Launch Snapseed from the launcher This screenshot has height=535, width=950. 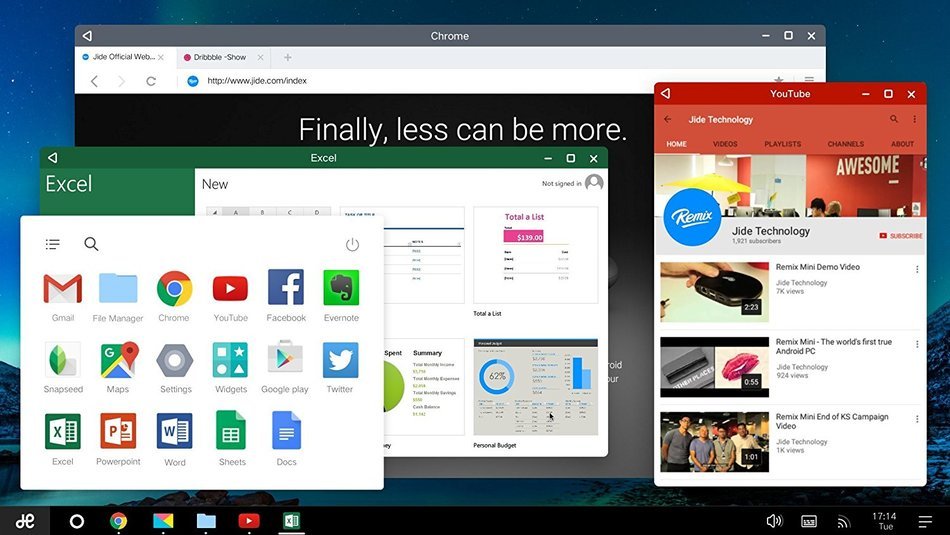click(x=62, y=360)
